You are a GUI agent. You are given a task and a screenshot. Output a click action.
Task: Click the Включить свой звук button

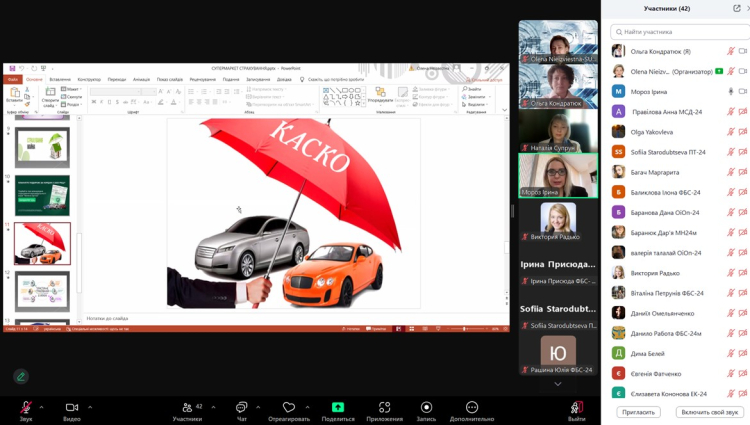click(x=709, y=412)
